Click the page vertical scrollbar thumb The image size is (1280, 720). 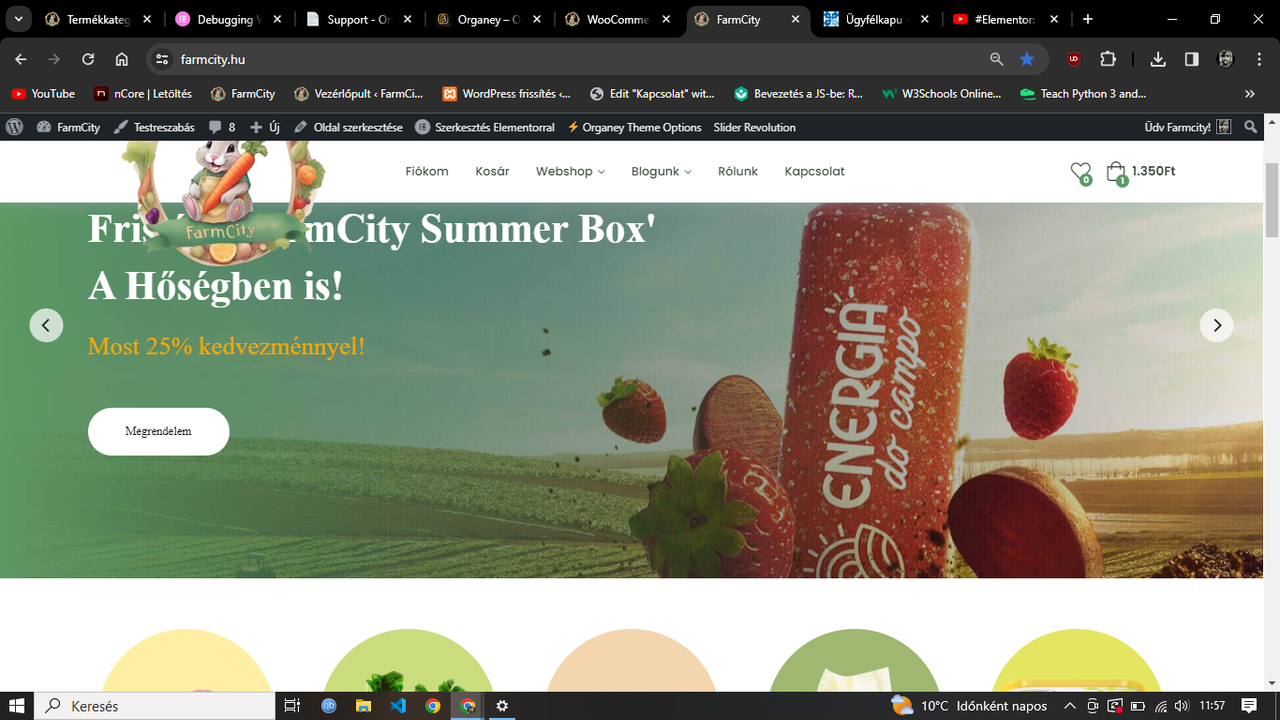[x=1272, y=200]
